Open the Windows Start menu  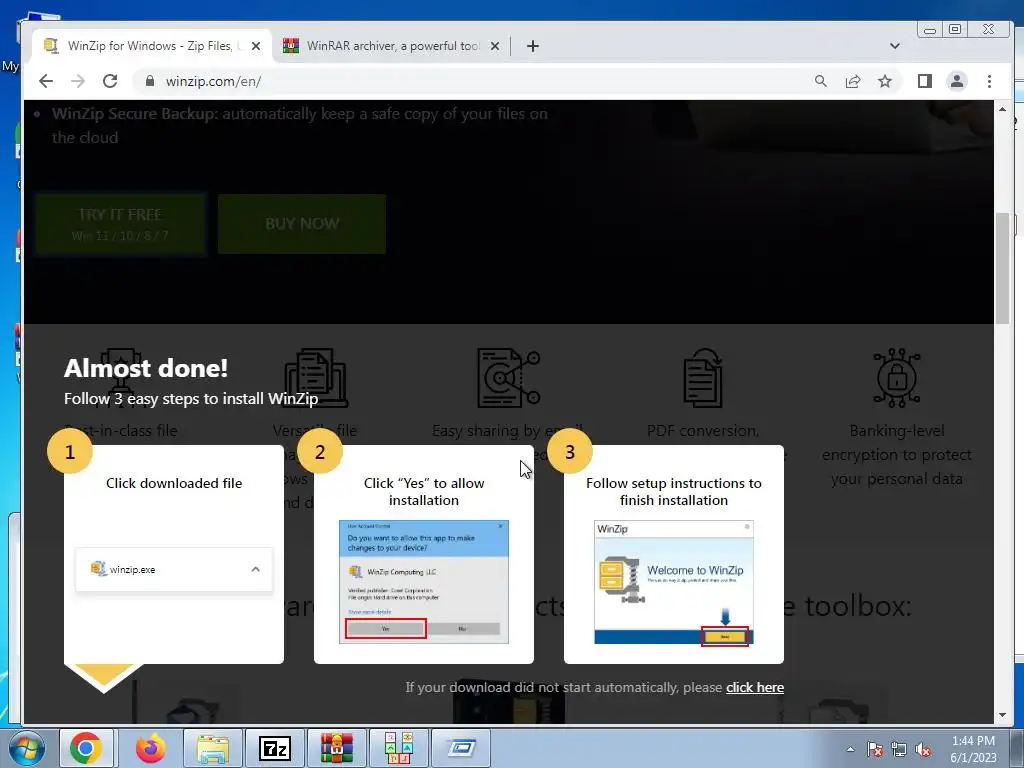[26, 748]
